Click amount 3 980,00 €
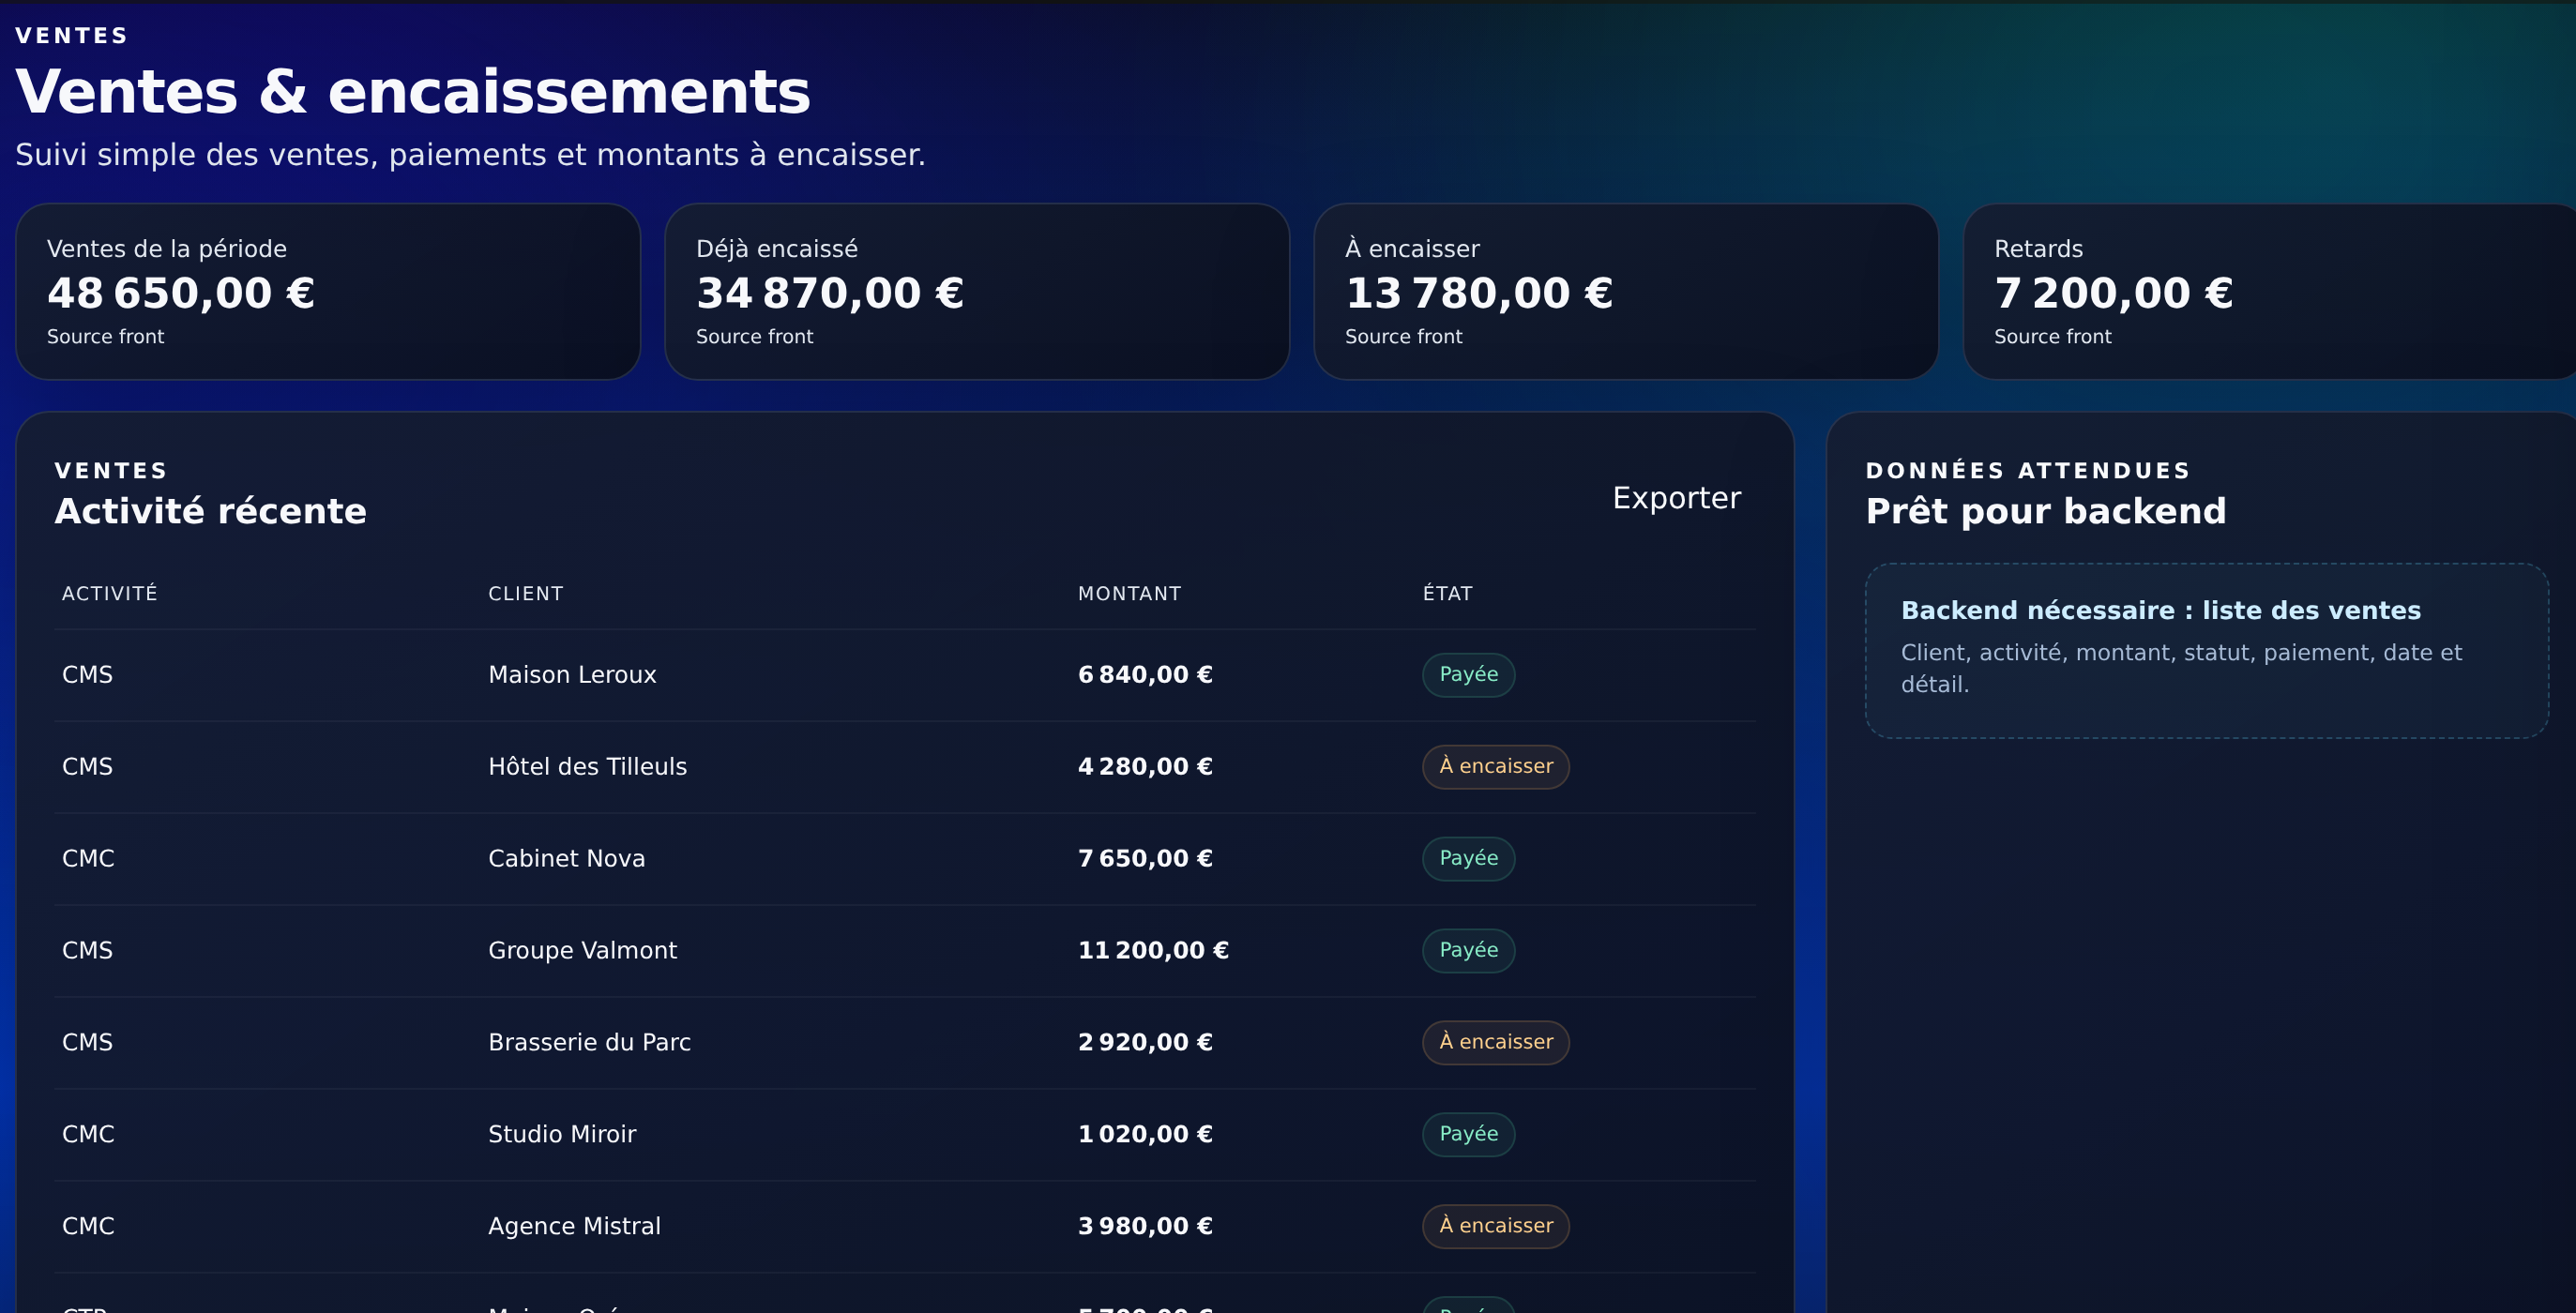Viewport: 2576px width, 1313px height. pos(1145,1227)
